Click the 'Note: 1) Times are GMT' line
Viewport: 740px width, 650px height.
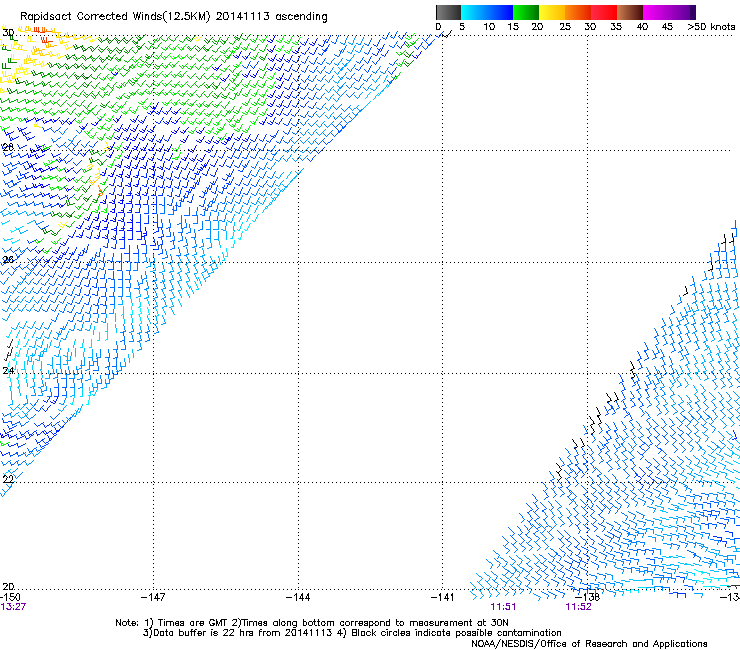[x=312, y=623]
